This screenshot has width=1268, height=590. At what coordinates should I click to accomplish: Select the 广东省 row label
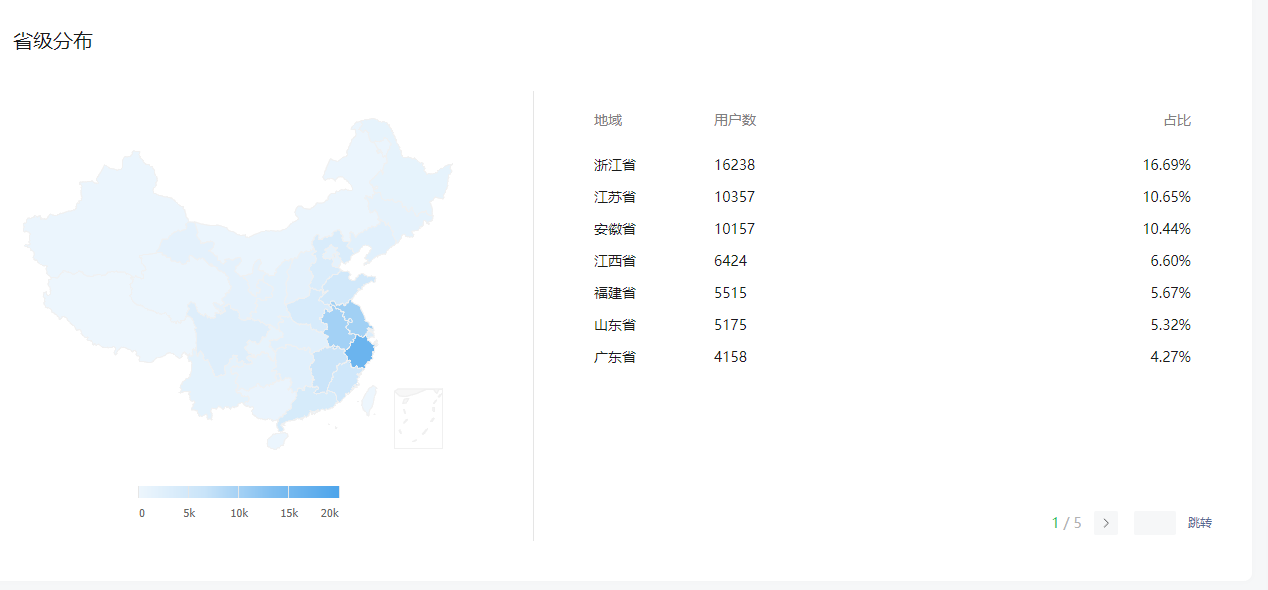[615, 357]
